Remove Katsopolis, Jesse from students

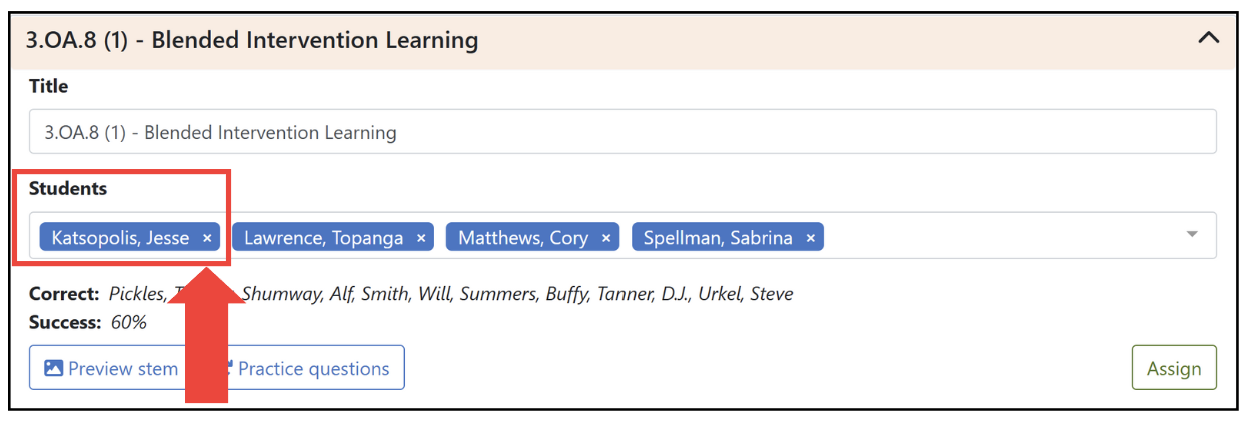[x=207, y=238]
